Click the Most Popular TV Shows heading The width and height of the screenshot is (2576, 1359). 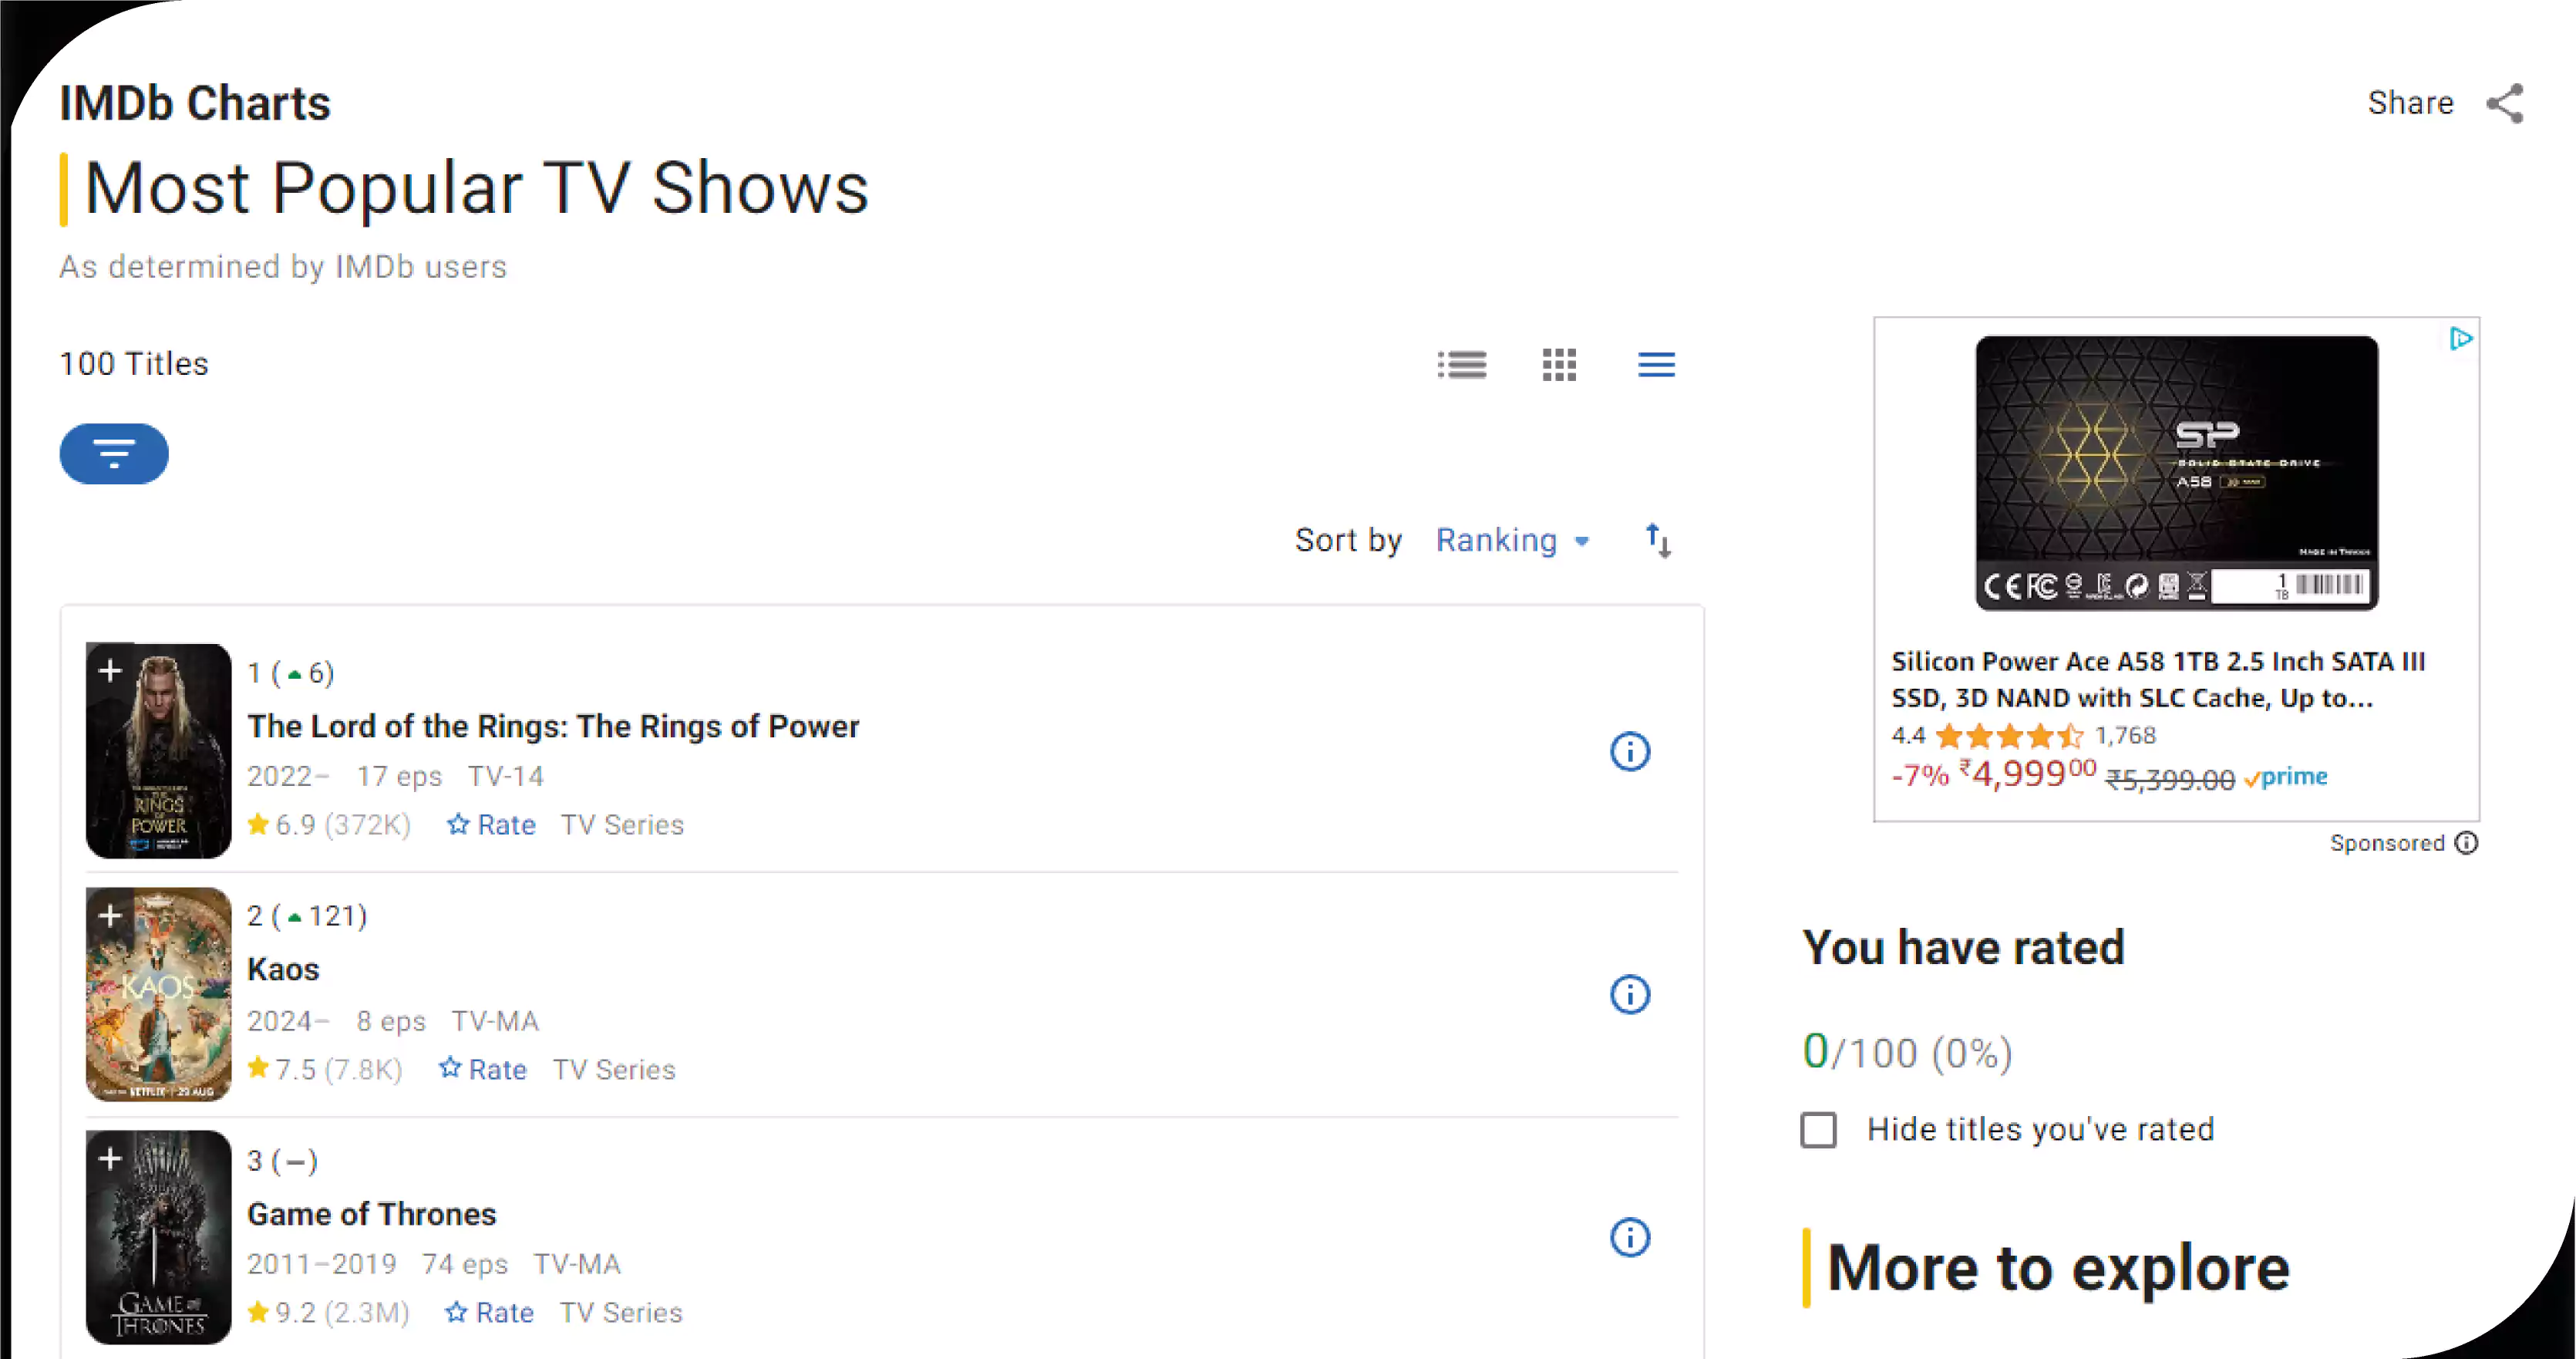point(476,188)
